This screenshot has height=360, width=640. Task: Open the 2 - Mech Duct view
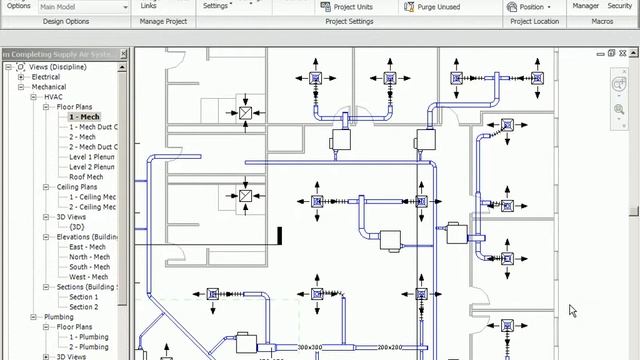93,147
